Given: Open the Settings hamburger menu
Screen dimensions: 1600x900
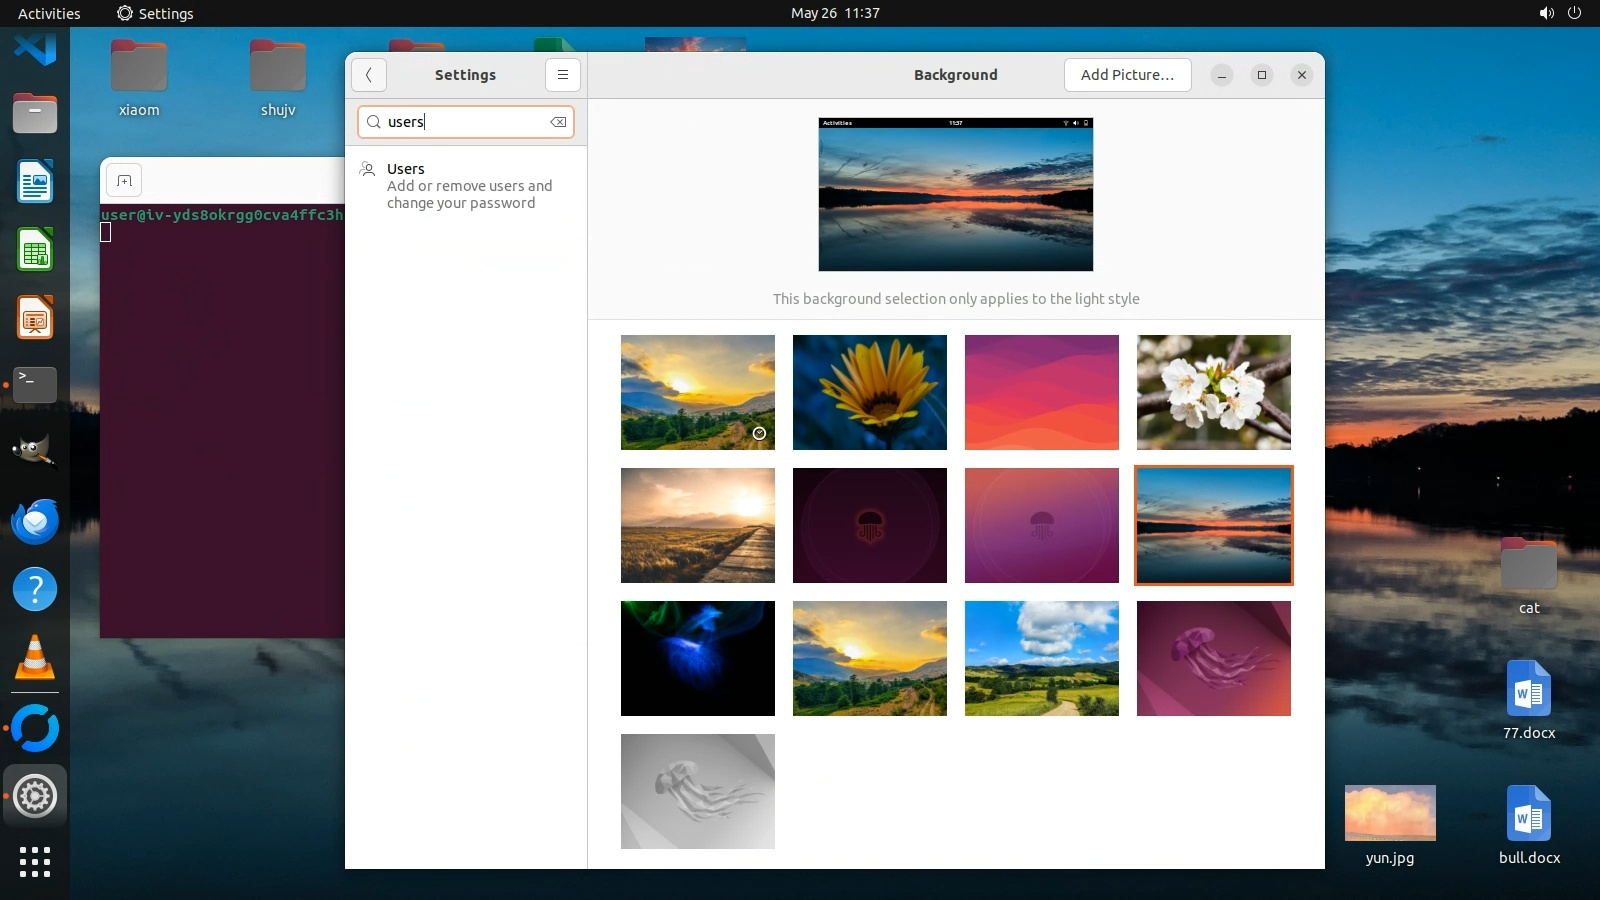Looking at the screenshot, I should point(562,75).
